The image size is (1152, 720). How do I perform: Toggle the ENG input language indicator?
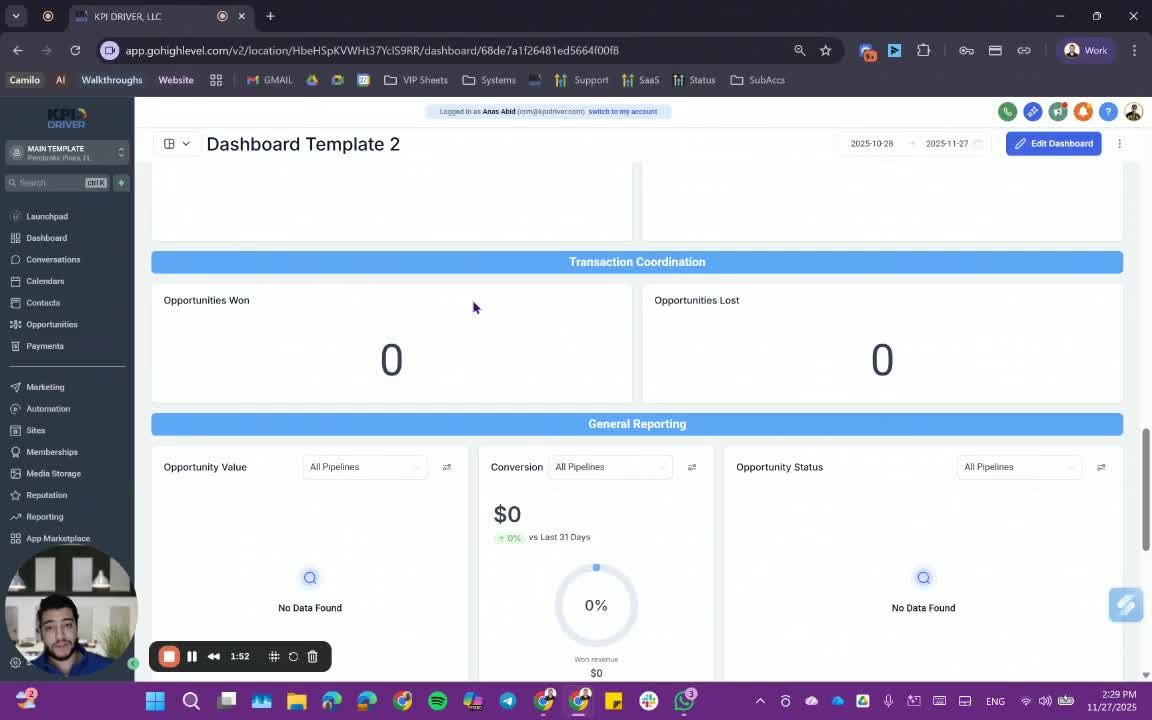(995, 701)
